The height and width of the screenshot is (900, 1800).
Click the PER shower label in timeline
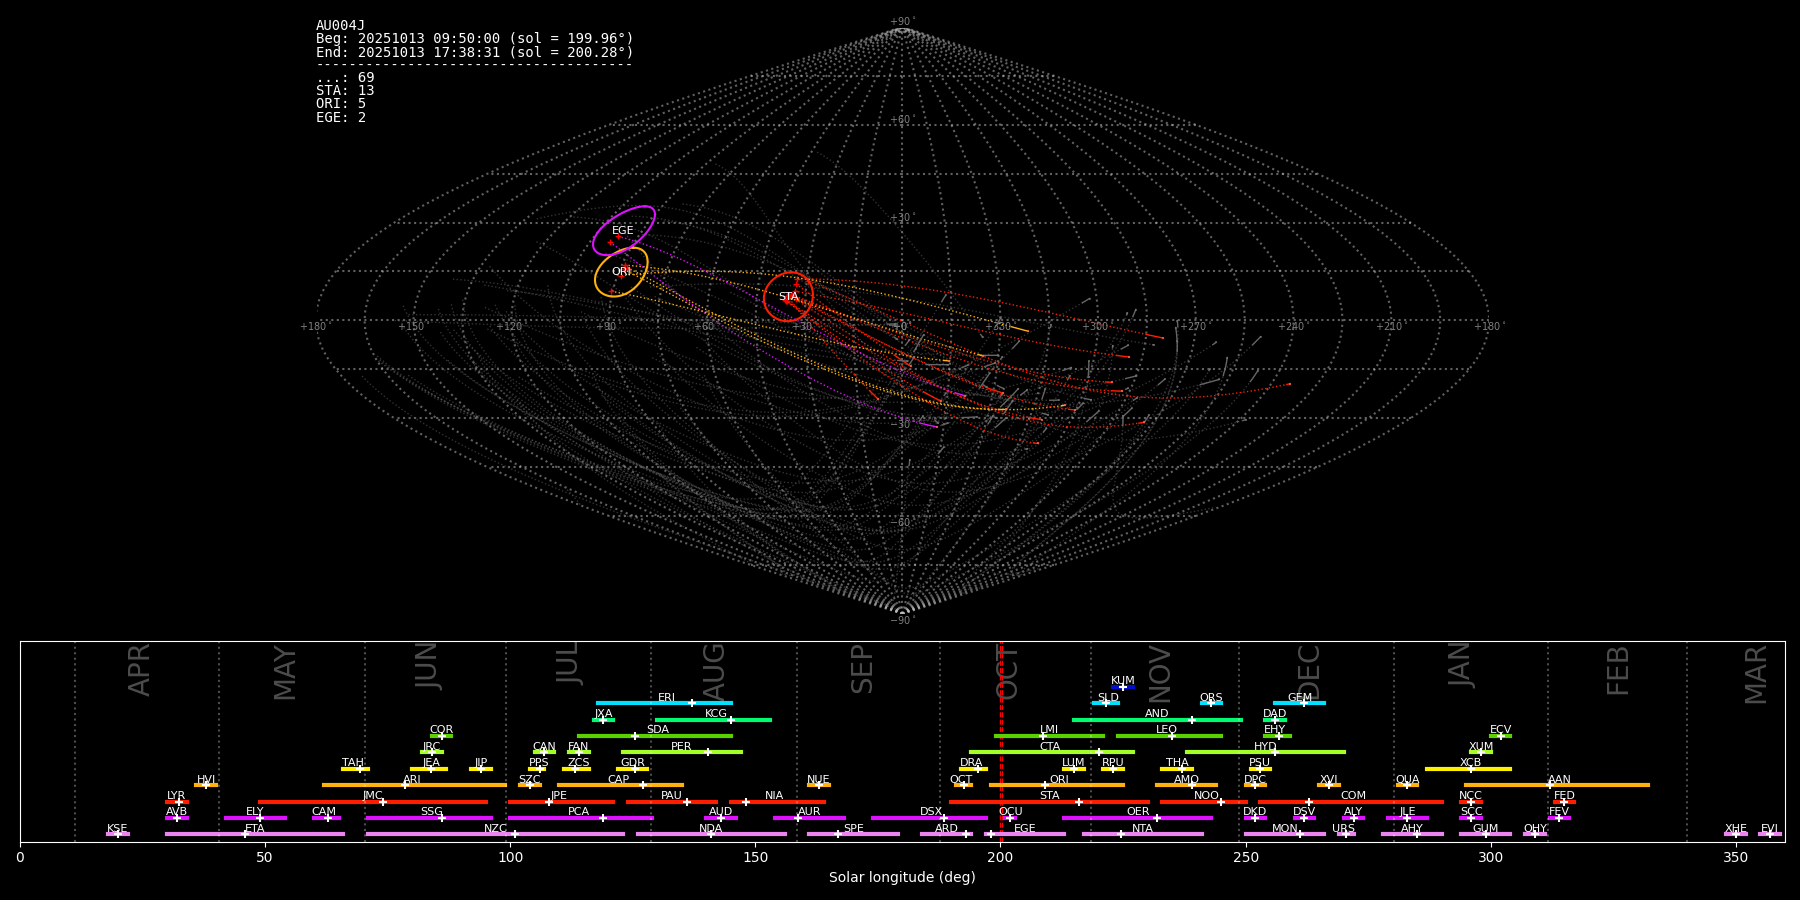tap(681, 747)
